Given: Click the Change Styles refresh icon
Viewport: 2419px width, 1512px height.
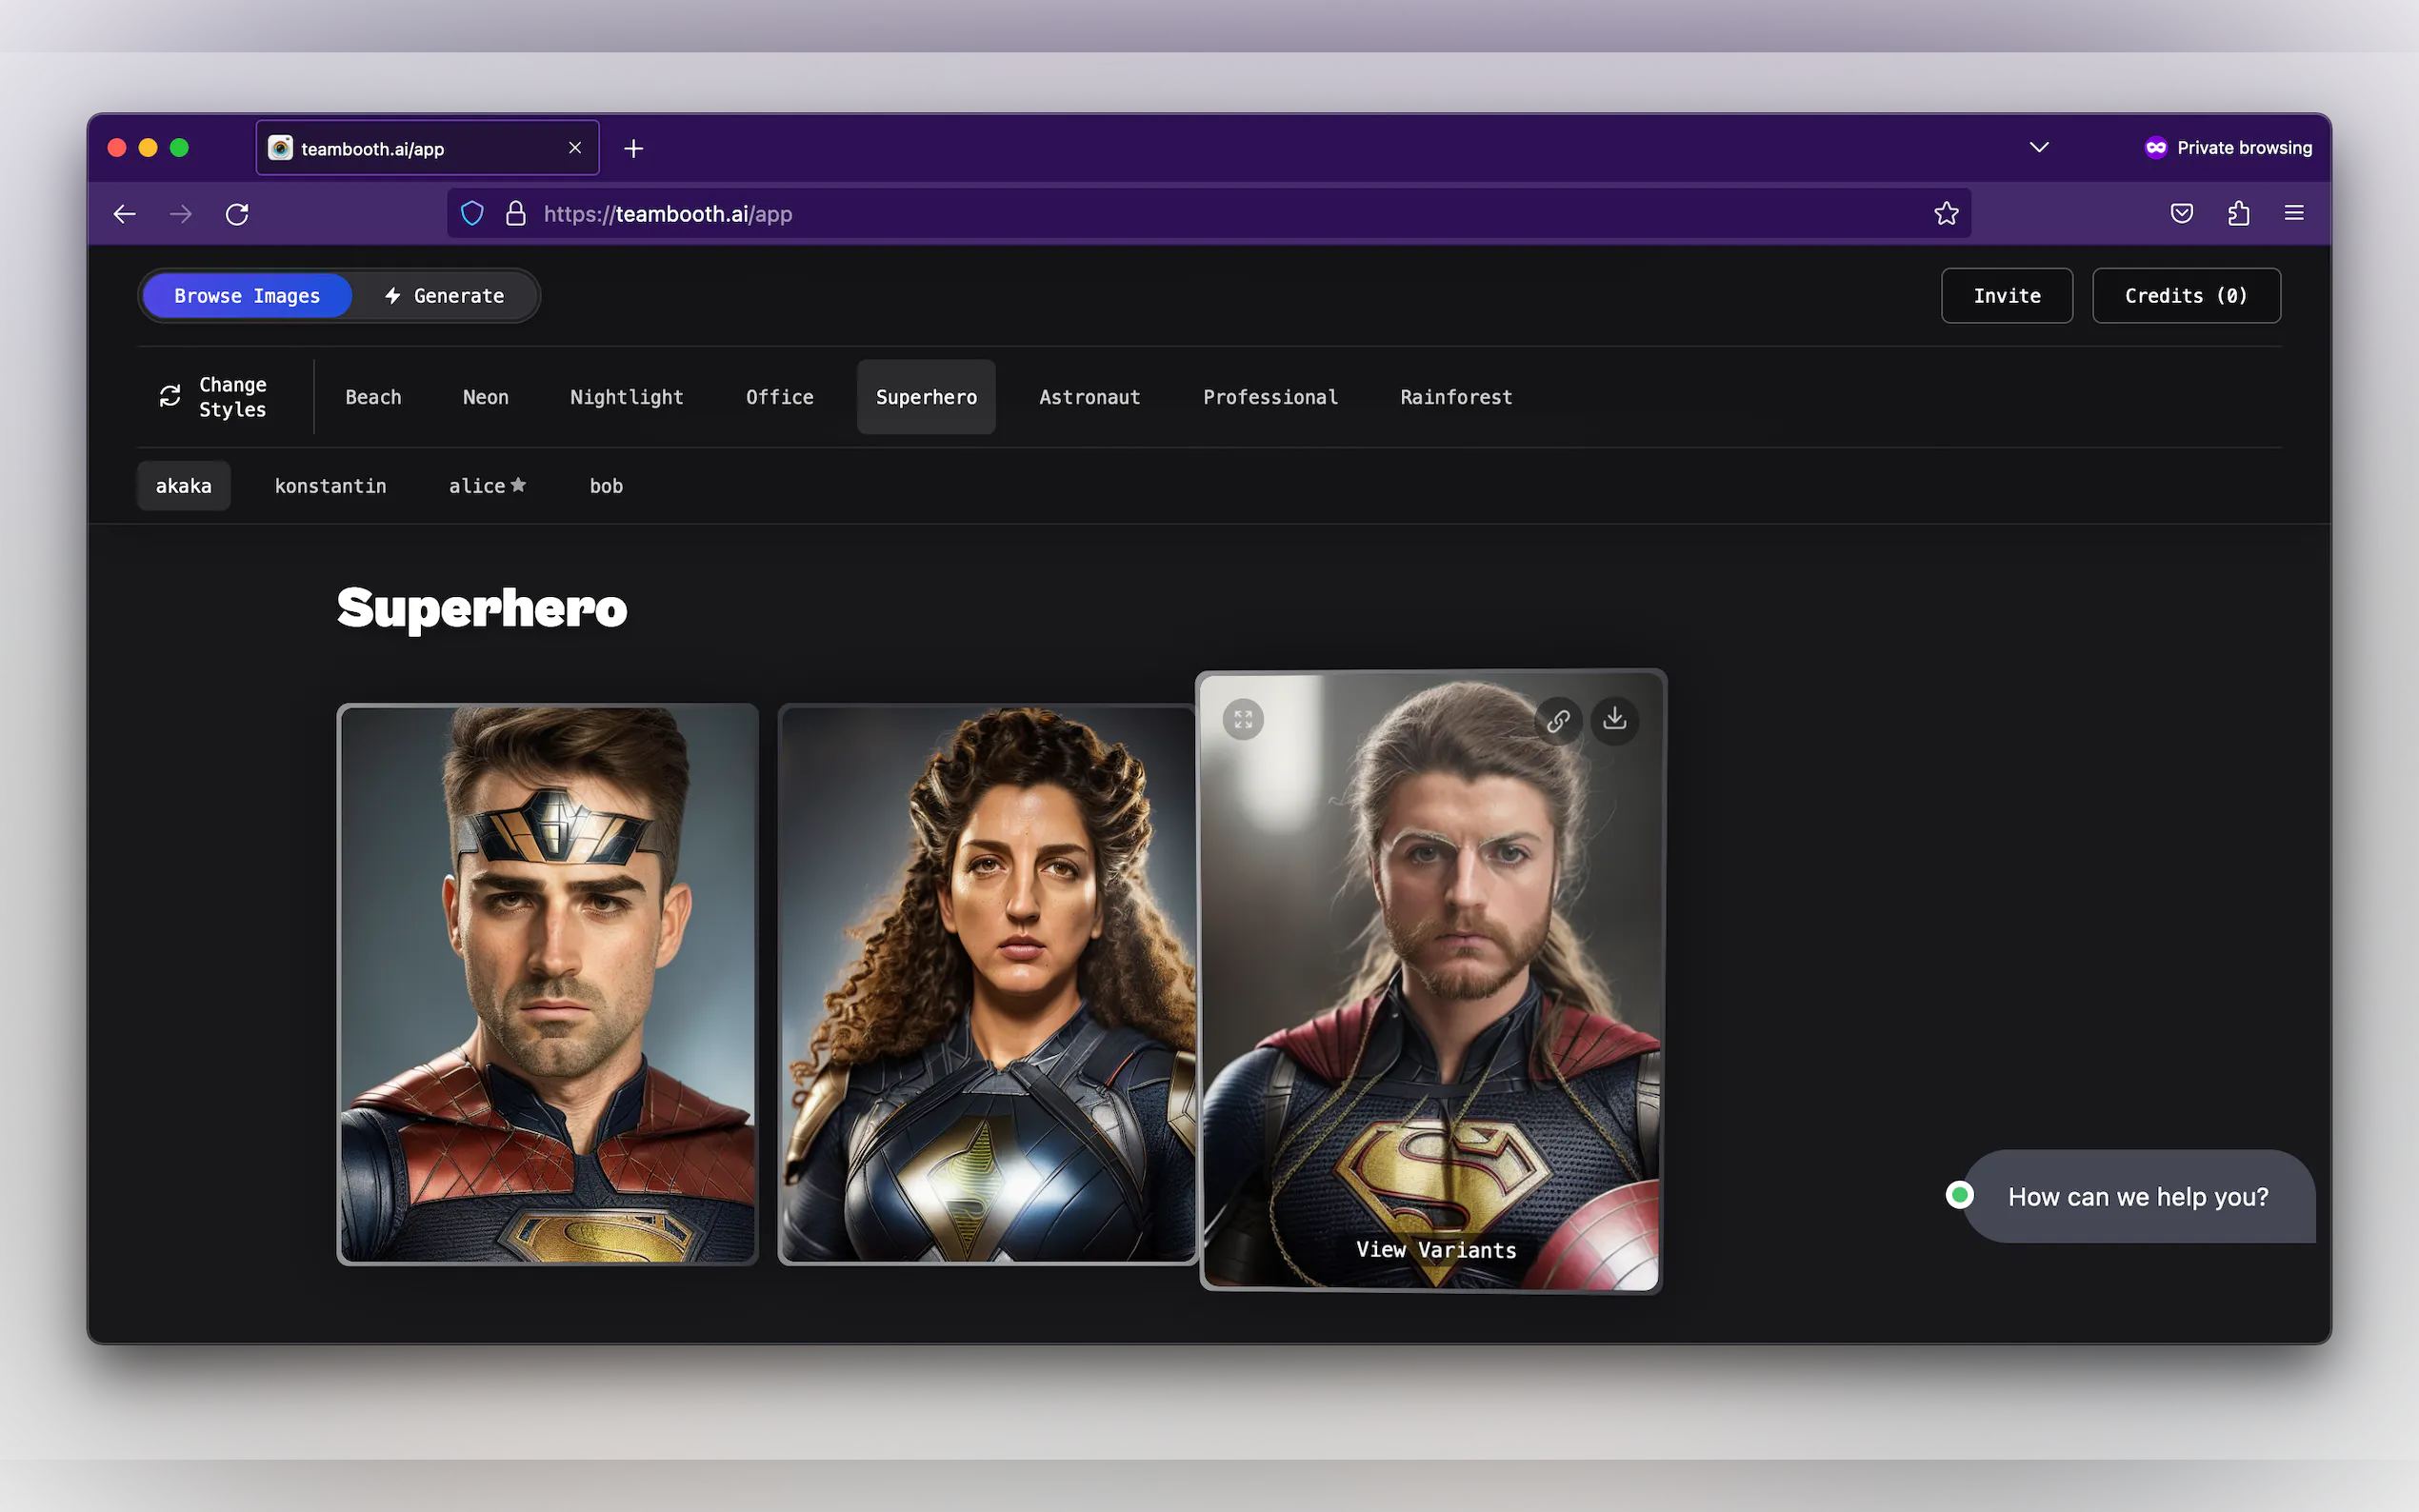Looking at the screenshot, I should pos(170,396).
